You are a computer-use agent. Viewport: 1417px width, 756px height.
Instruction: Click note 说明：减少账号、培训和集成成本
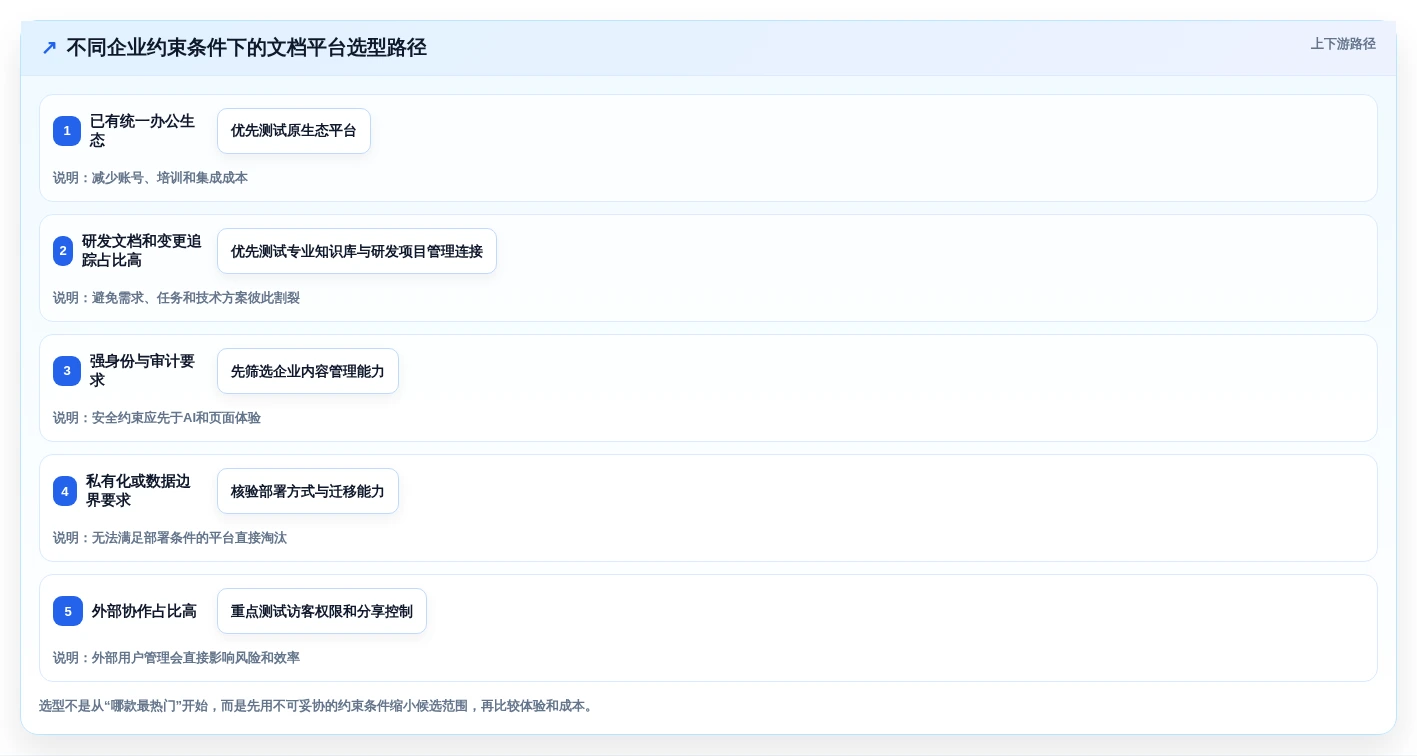click(150, 178)
